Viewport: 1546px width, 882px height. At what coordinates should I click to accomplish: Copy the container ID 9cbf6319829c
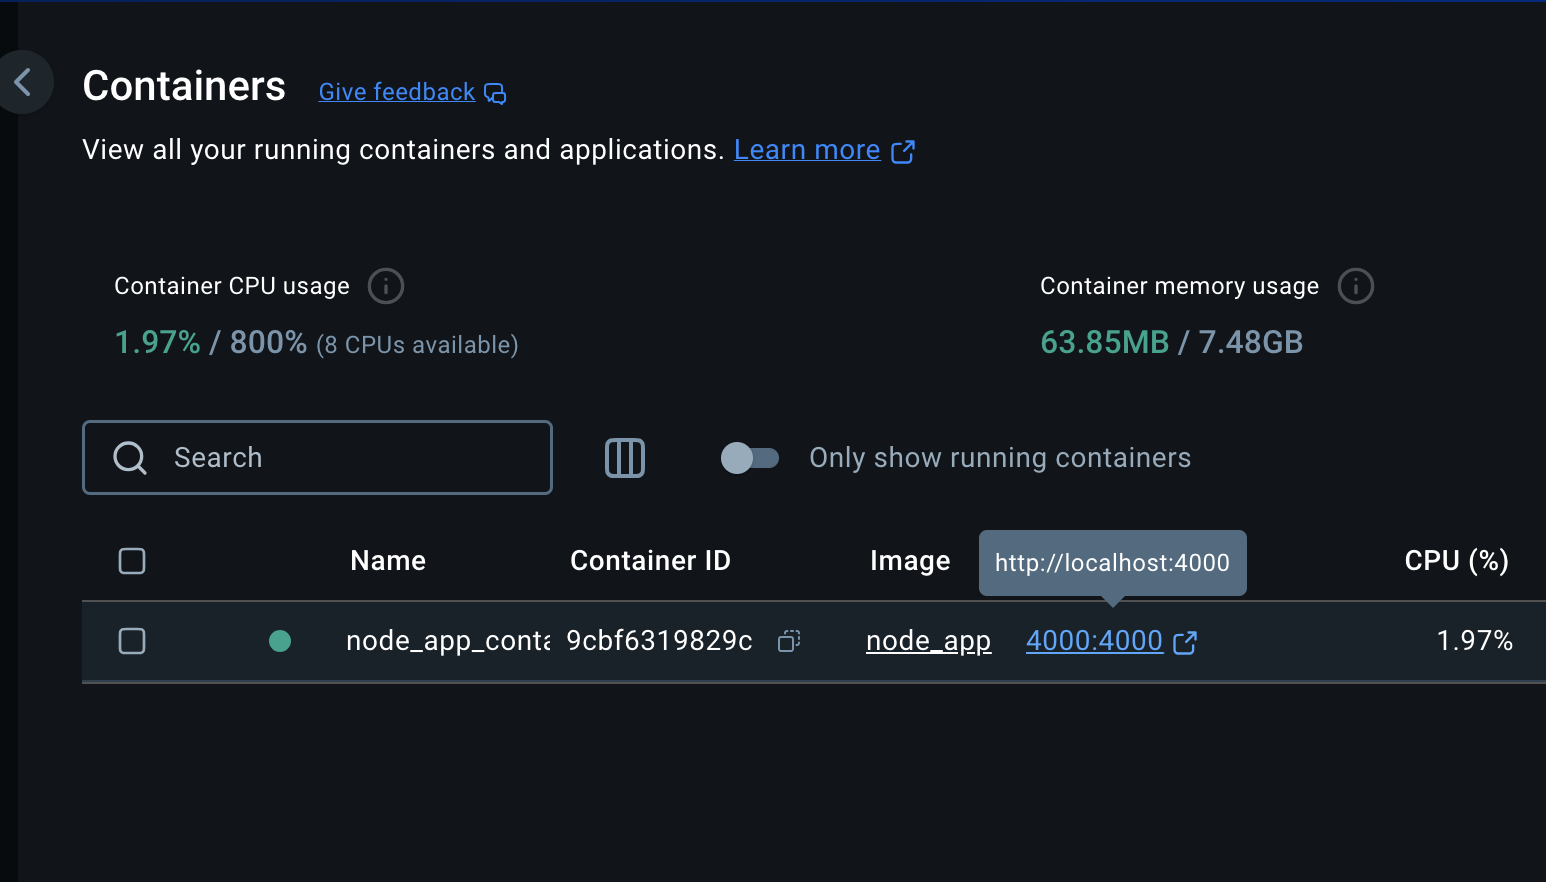point(788,641)
